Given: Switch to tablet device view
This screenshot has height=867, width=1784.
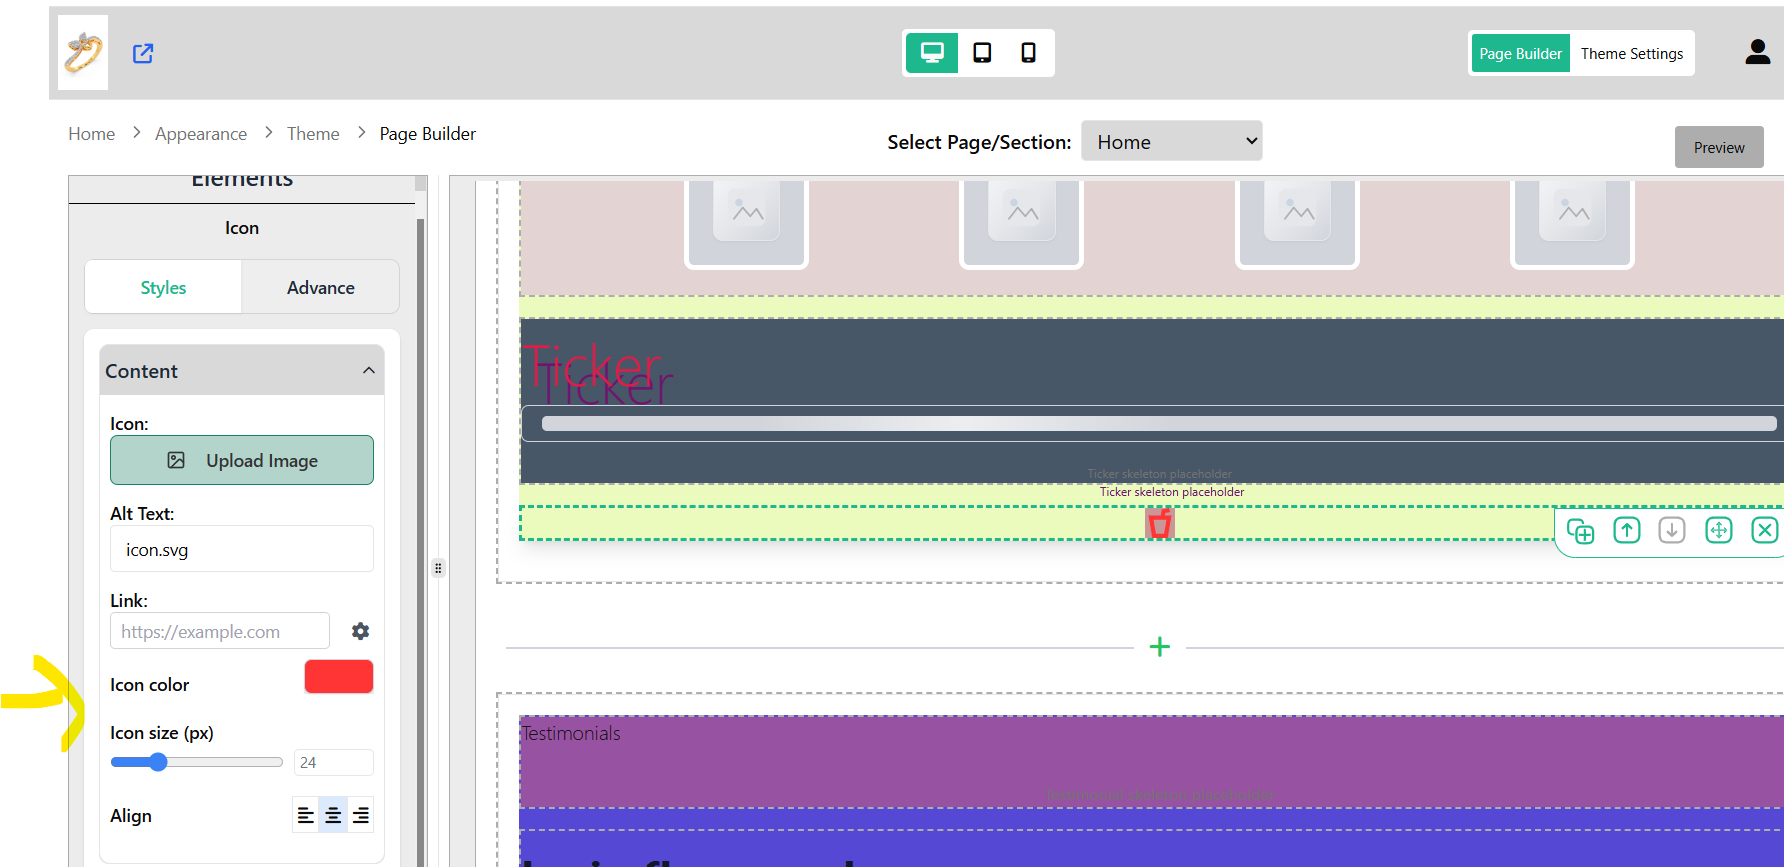Looking at the screenshot, I should (x=982, y=53).
